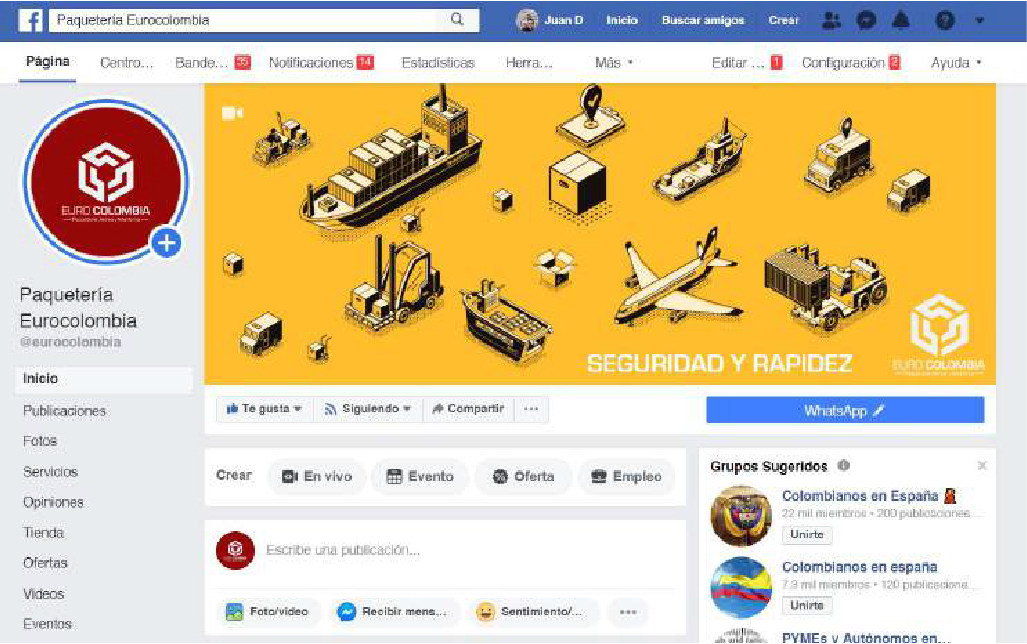The width and height of the screenshot is (1027, 644).
Task: Open the three-dots menu beside Compartir
Action: tap(531, 409)
